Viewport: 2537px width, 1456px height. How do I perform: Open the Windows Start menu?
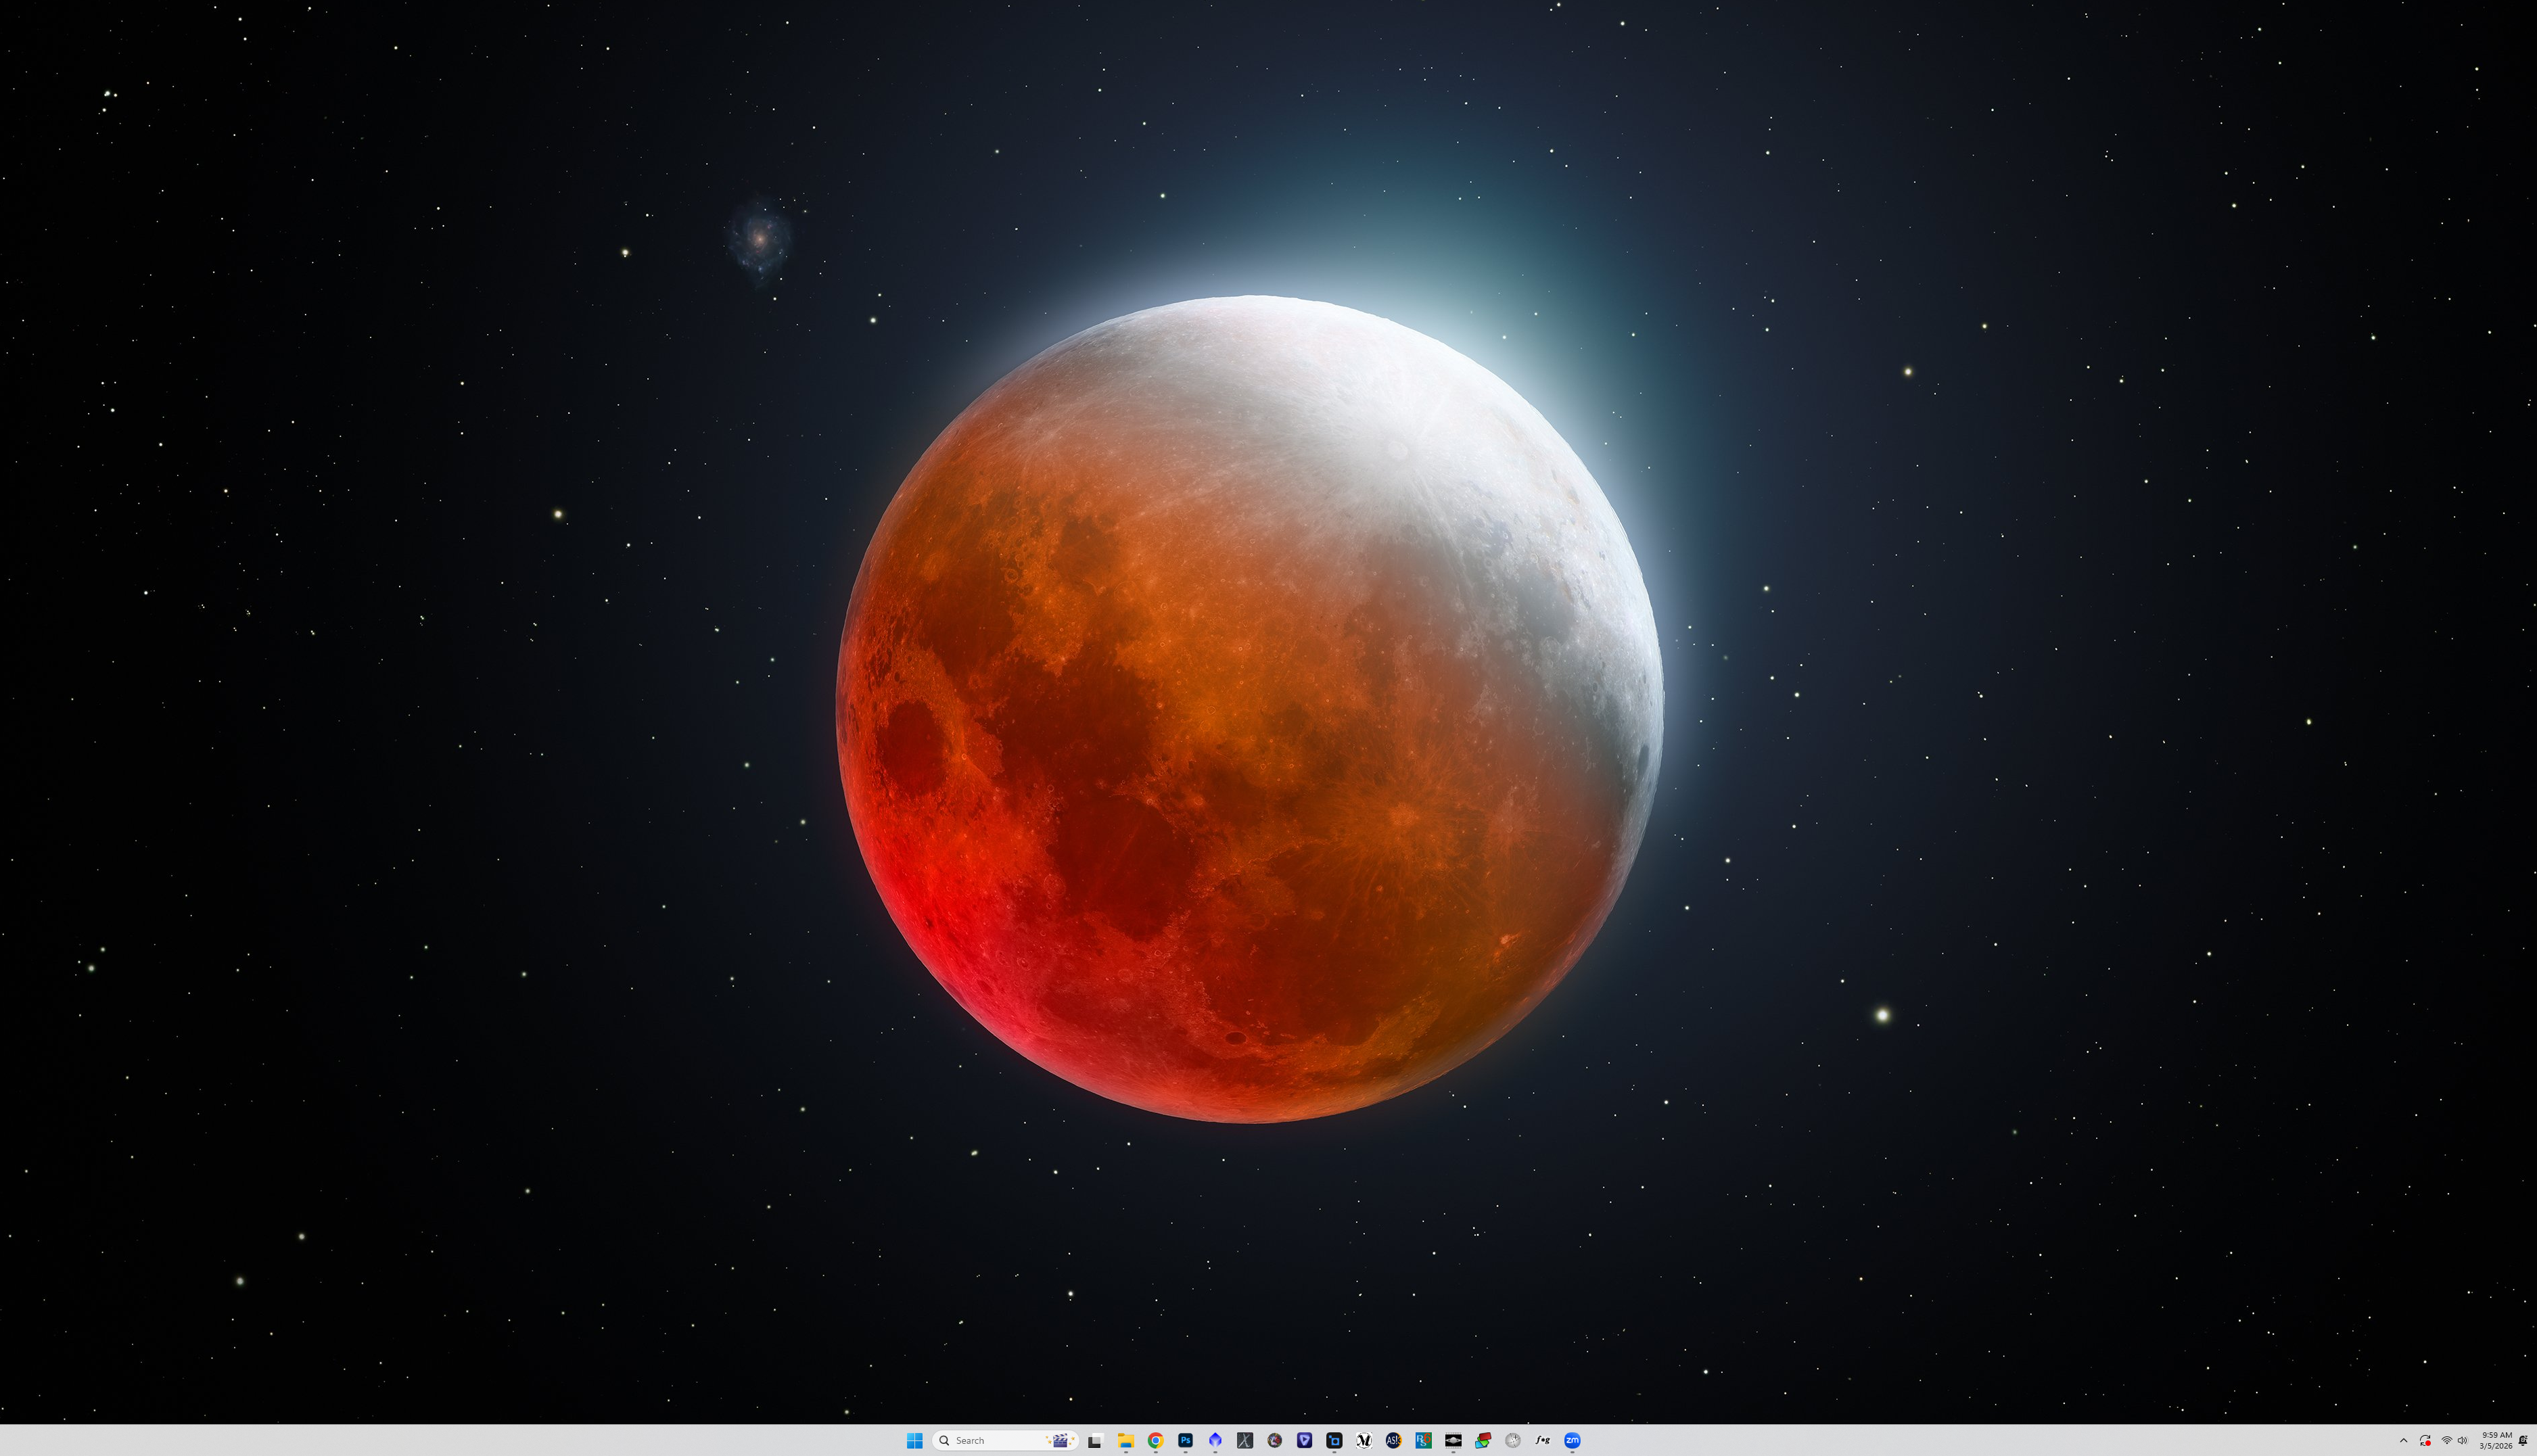point(914,1440)
